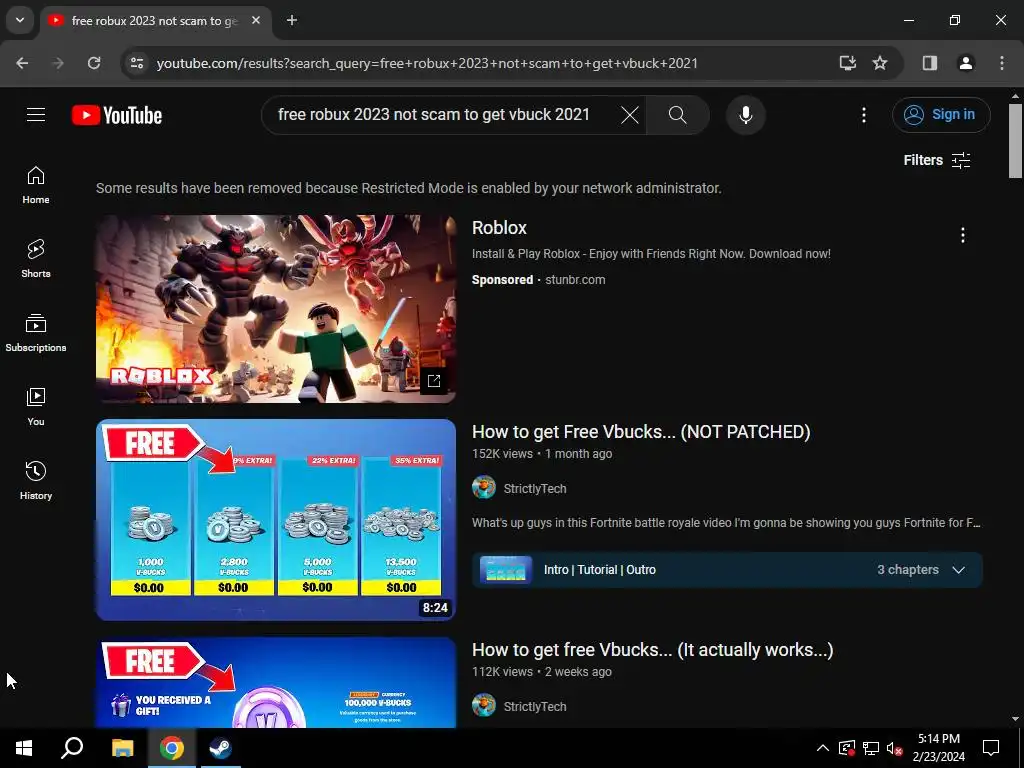Go back with the browser back arrow
This screenshot has height=768, width=1024.
pyautogui.click(x=22, y=63)
